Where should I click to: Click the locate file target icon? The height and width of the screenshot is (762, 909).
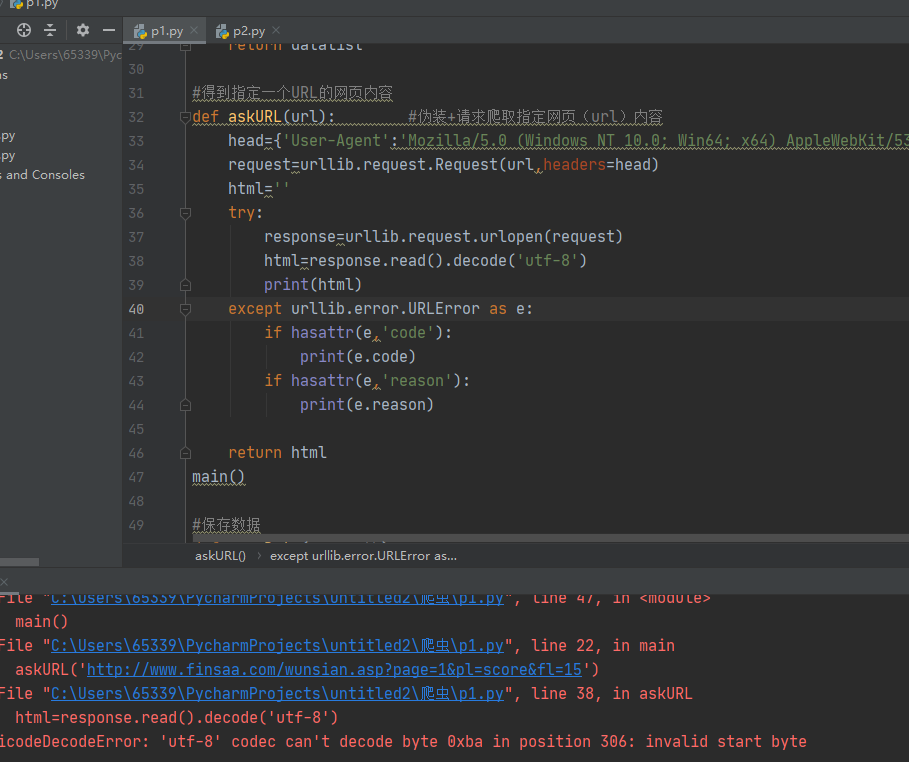click(x=23, y=30)
